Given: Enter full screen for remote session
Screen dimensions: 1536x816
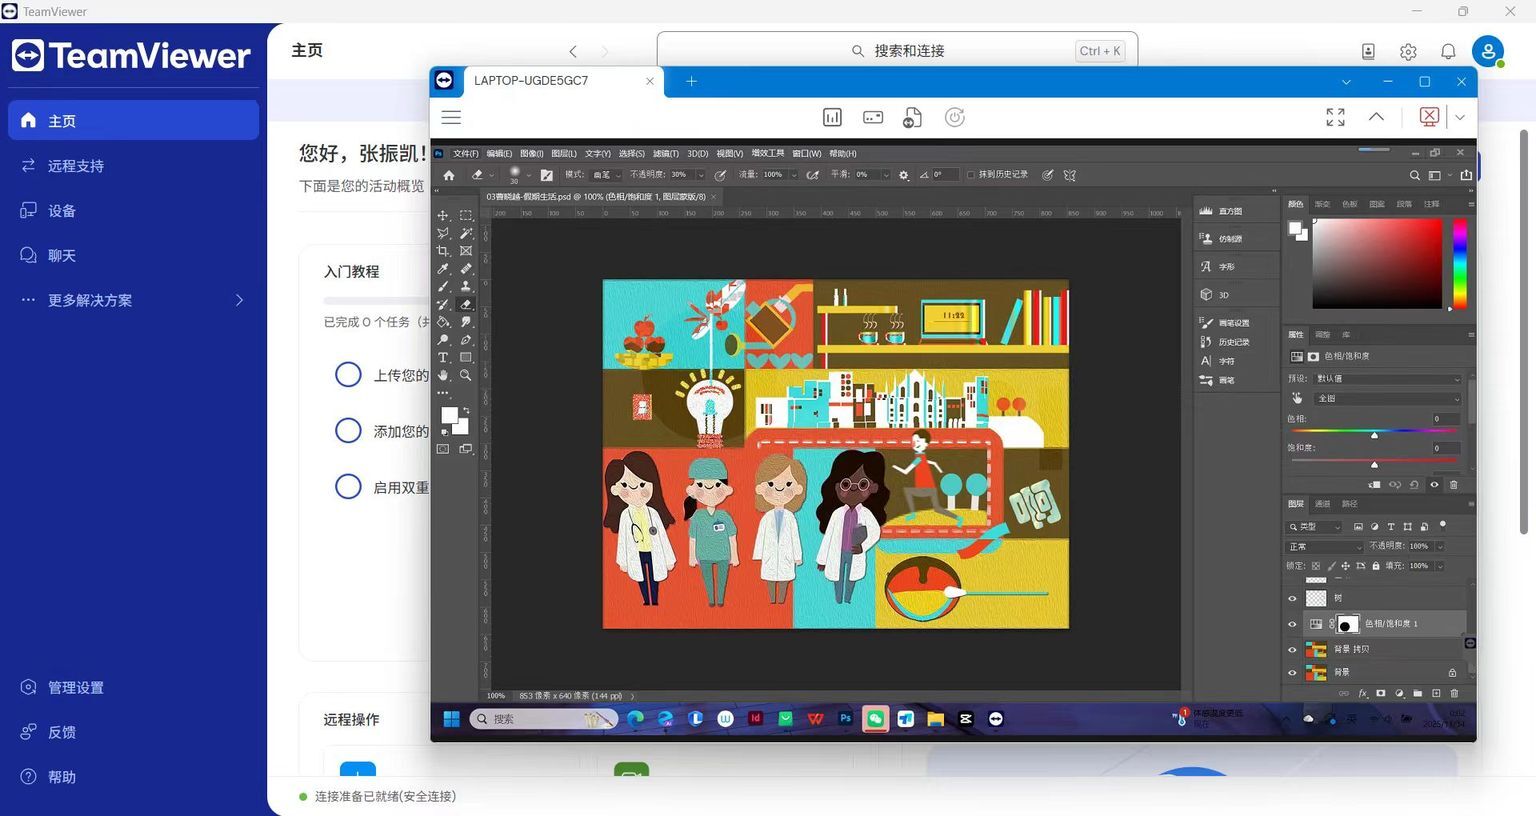Looking at the screenshot, I should click(x=1335, y=118).
